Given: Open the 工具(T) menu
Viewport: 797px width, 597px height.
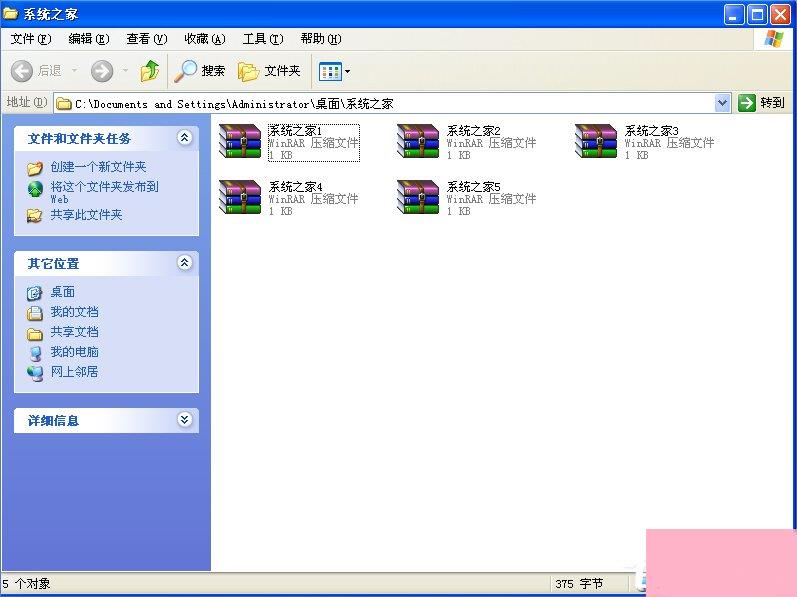Looking at the screenshot, I should (263, 39).
